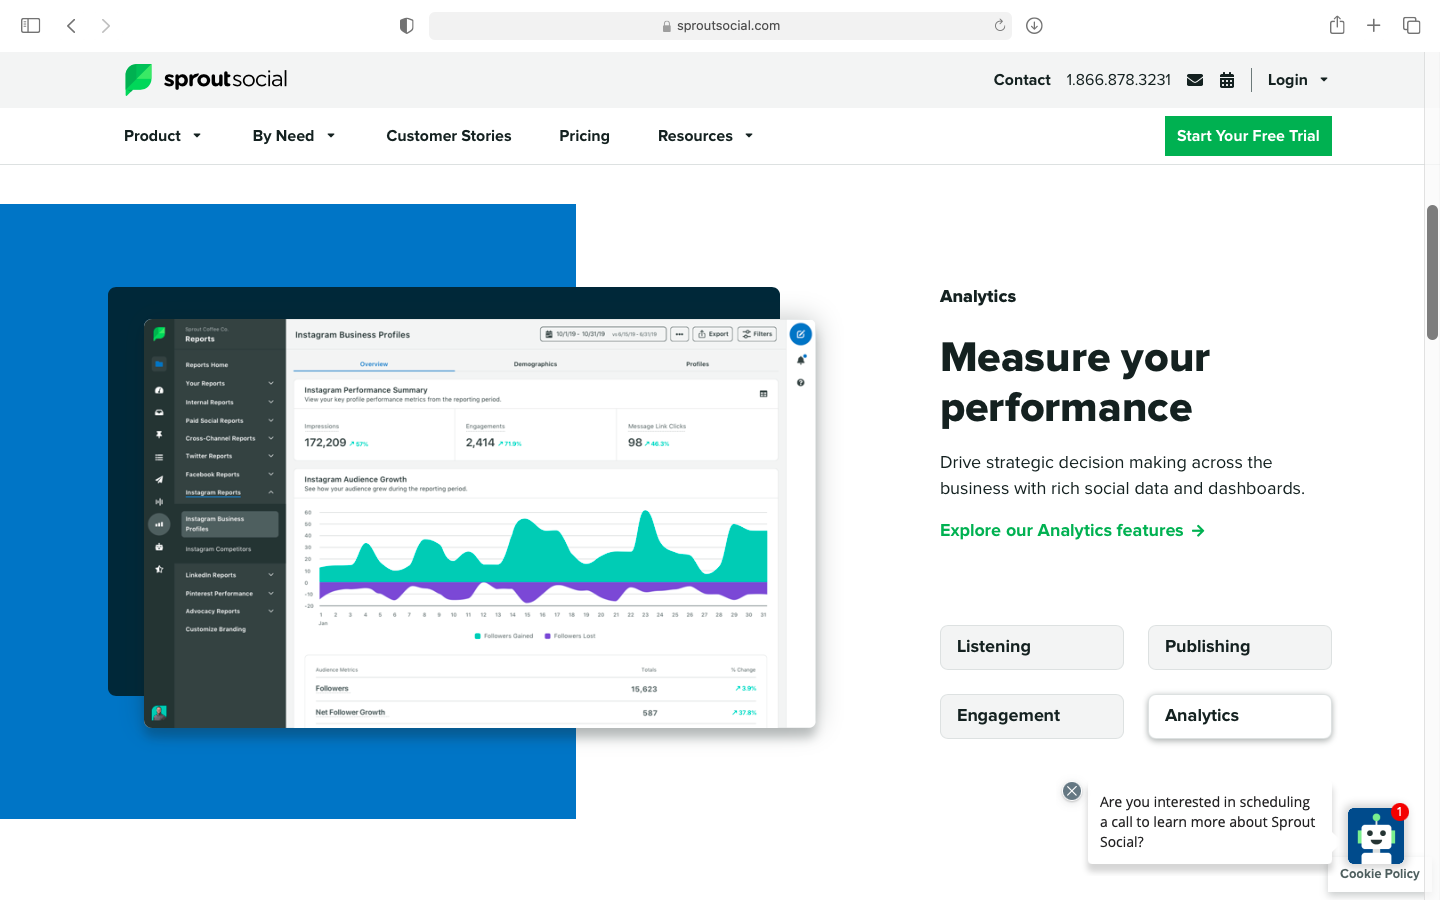Click the chat message about scheduling a call
Screen dimensions: 1440x900
click(x=1209, y=822)
